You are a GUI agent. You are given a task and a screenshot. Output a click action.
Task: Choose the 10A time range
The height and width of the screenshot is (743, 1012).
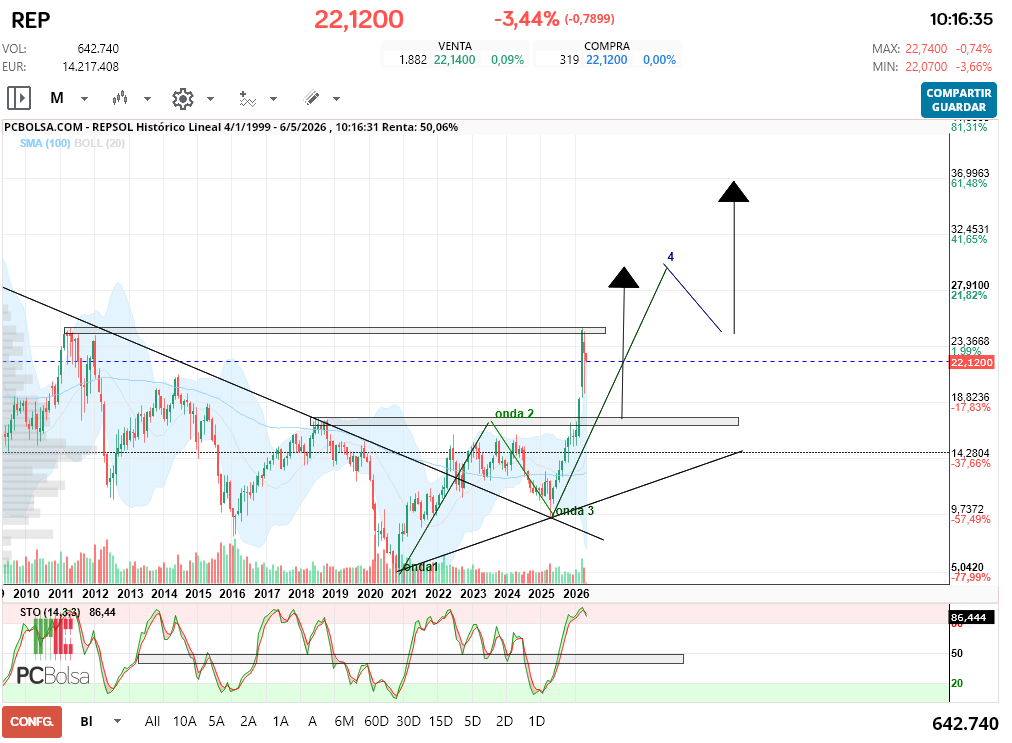click(x=185, y=721)
